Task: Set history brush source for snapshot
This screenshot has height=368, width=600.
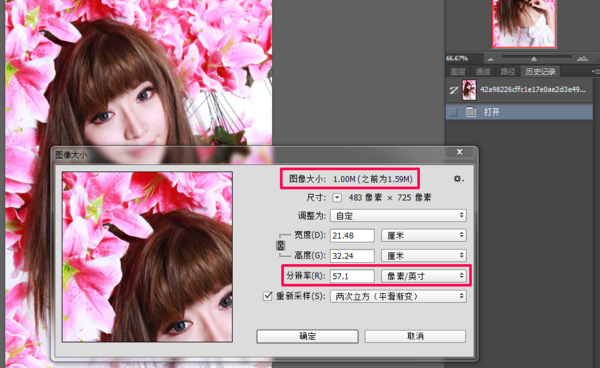Action: click(453, 90)
